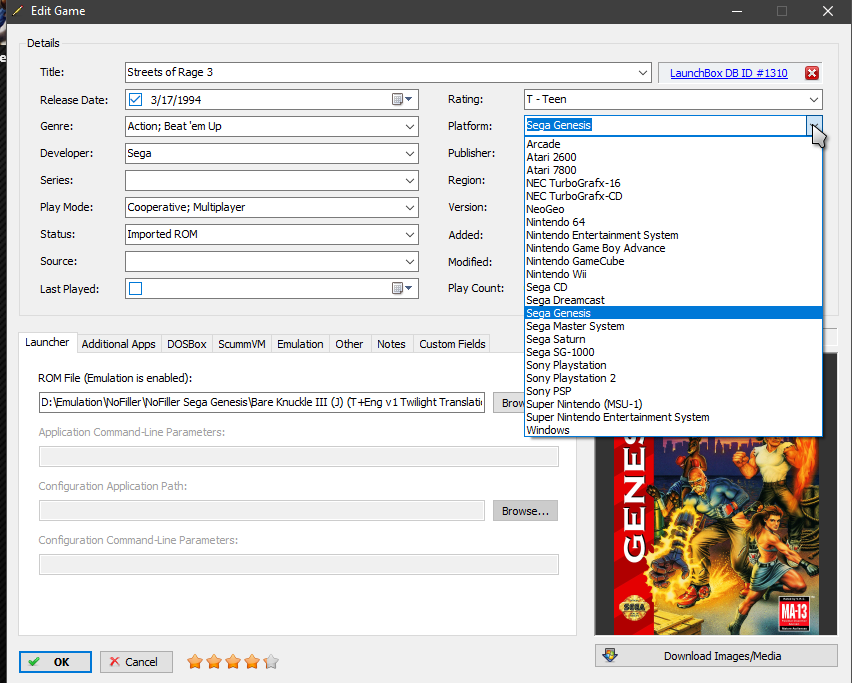Enable the Last Played checkbox
The height and width of the screenshot is (683, 852).
click(x=135, y=289)
